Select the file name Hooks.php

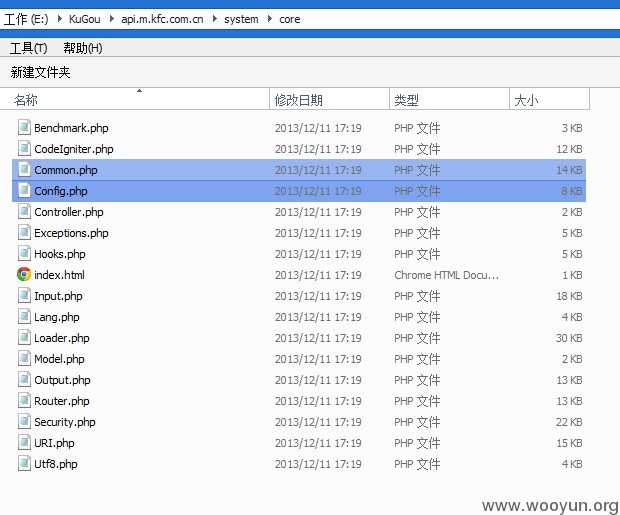tap(60, 254)
